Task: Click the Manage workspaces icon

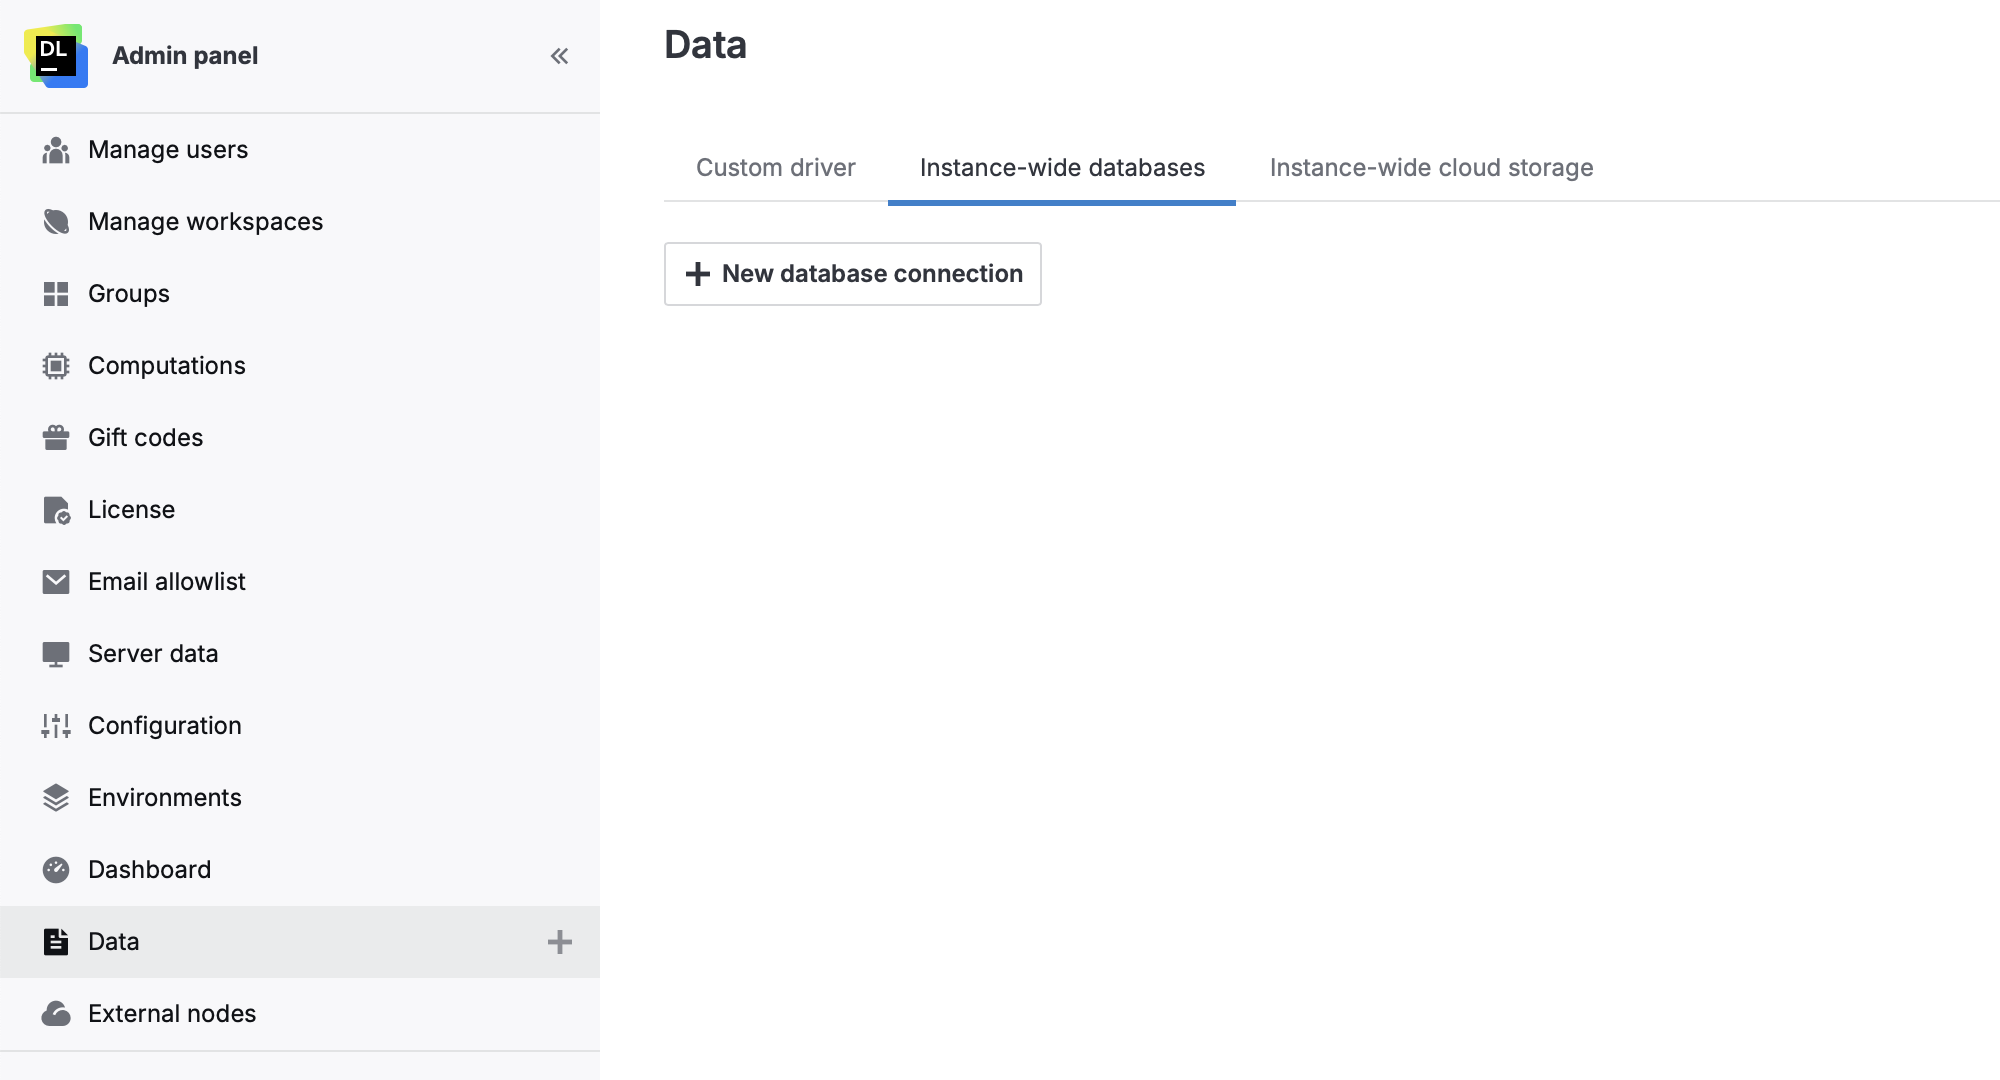Action: click(x=55, y=221)
